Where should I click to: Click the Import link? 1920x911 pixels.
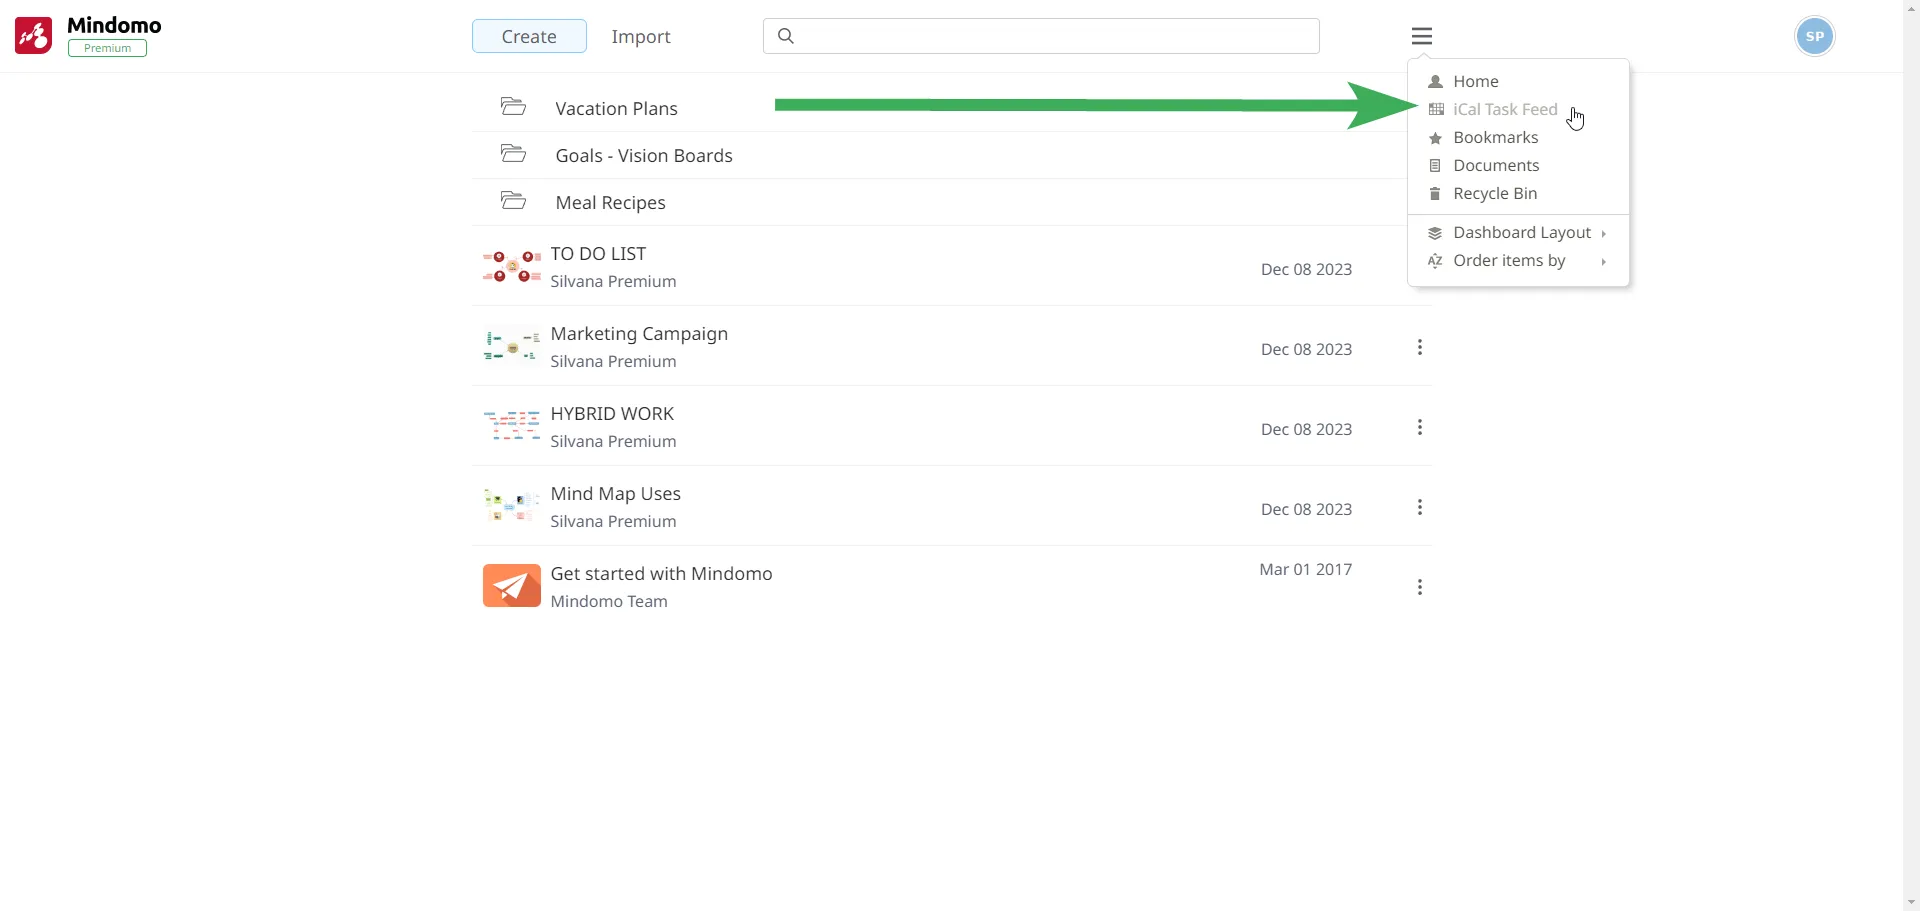coord(641,37)
